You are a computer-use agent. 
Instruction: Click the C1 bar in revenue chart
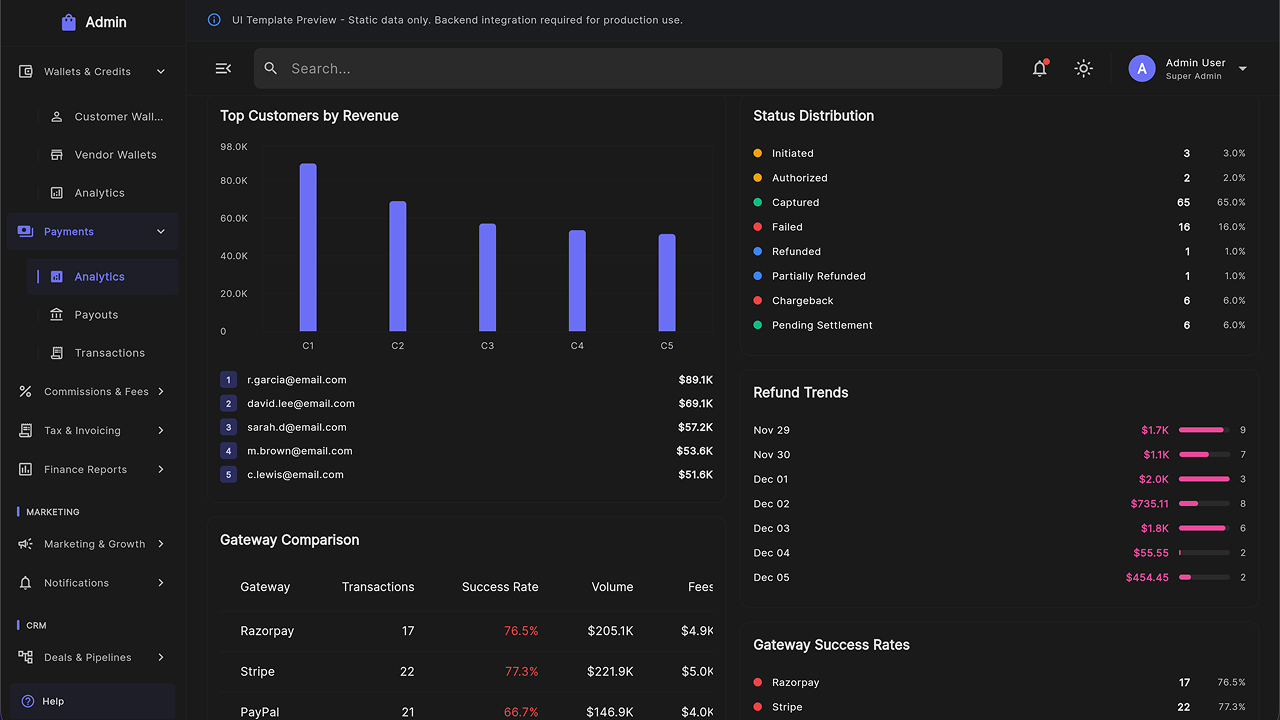tap(308, 247)
